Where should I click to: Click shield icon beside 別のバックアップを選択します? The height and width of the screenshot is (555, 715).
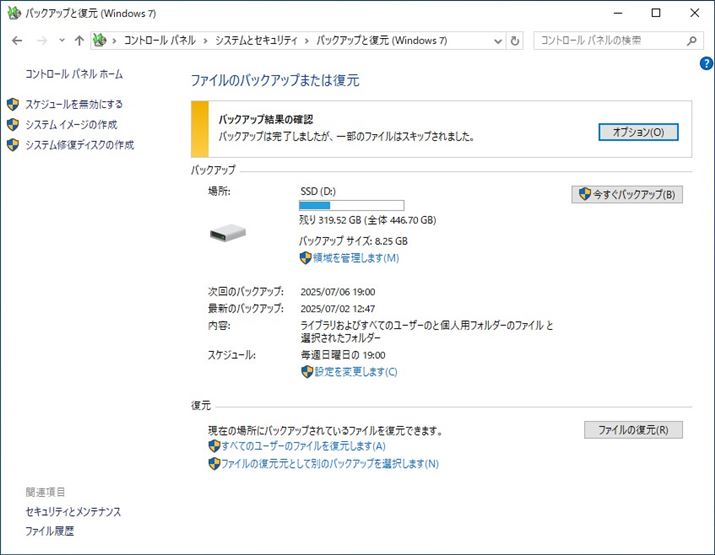214,464
